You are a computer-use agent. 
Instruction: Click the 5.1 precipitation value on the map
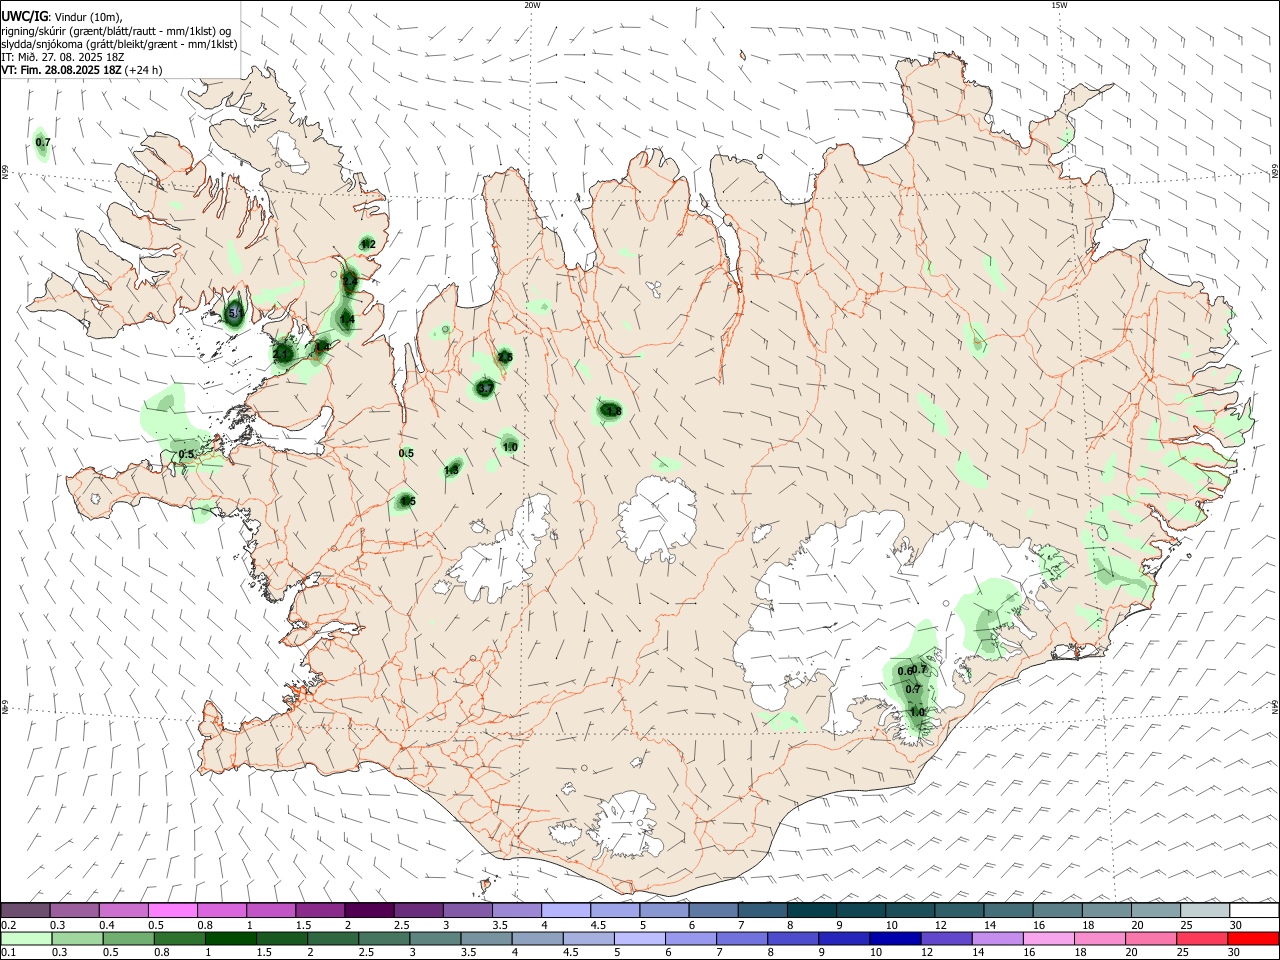coord(235,313)
